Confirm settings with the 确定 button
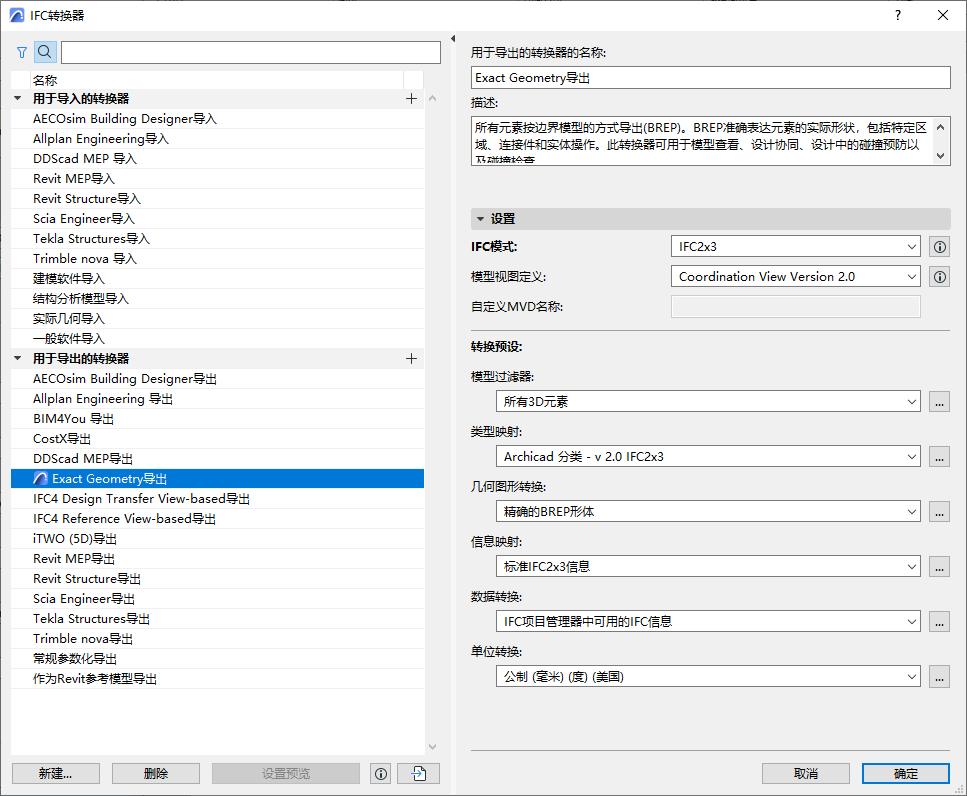 pos(905,773)
